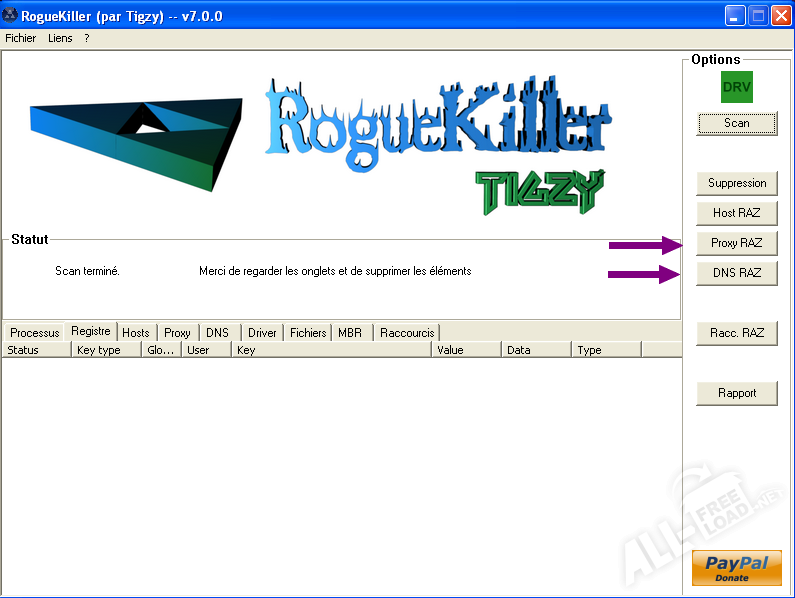Screen dimensions: 795x598
Task: Click the PayPal Donate button
Action: (736, 568)
